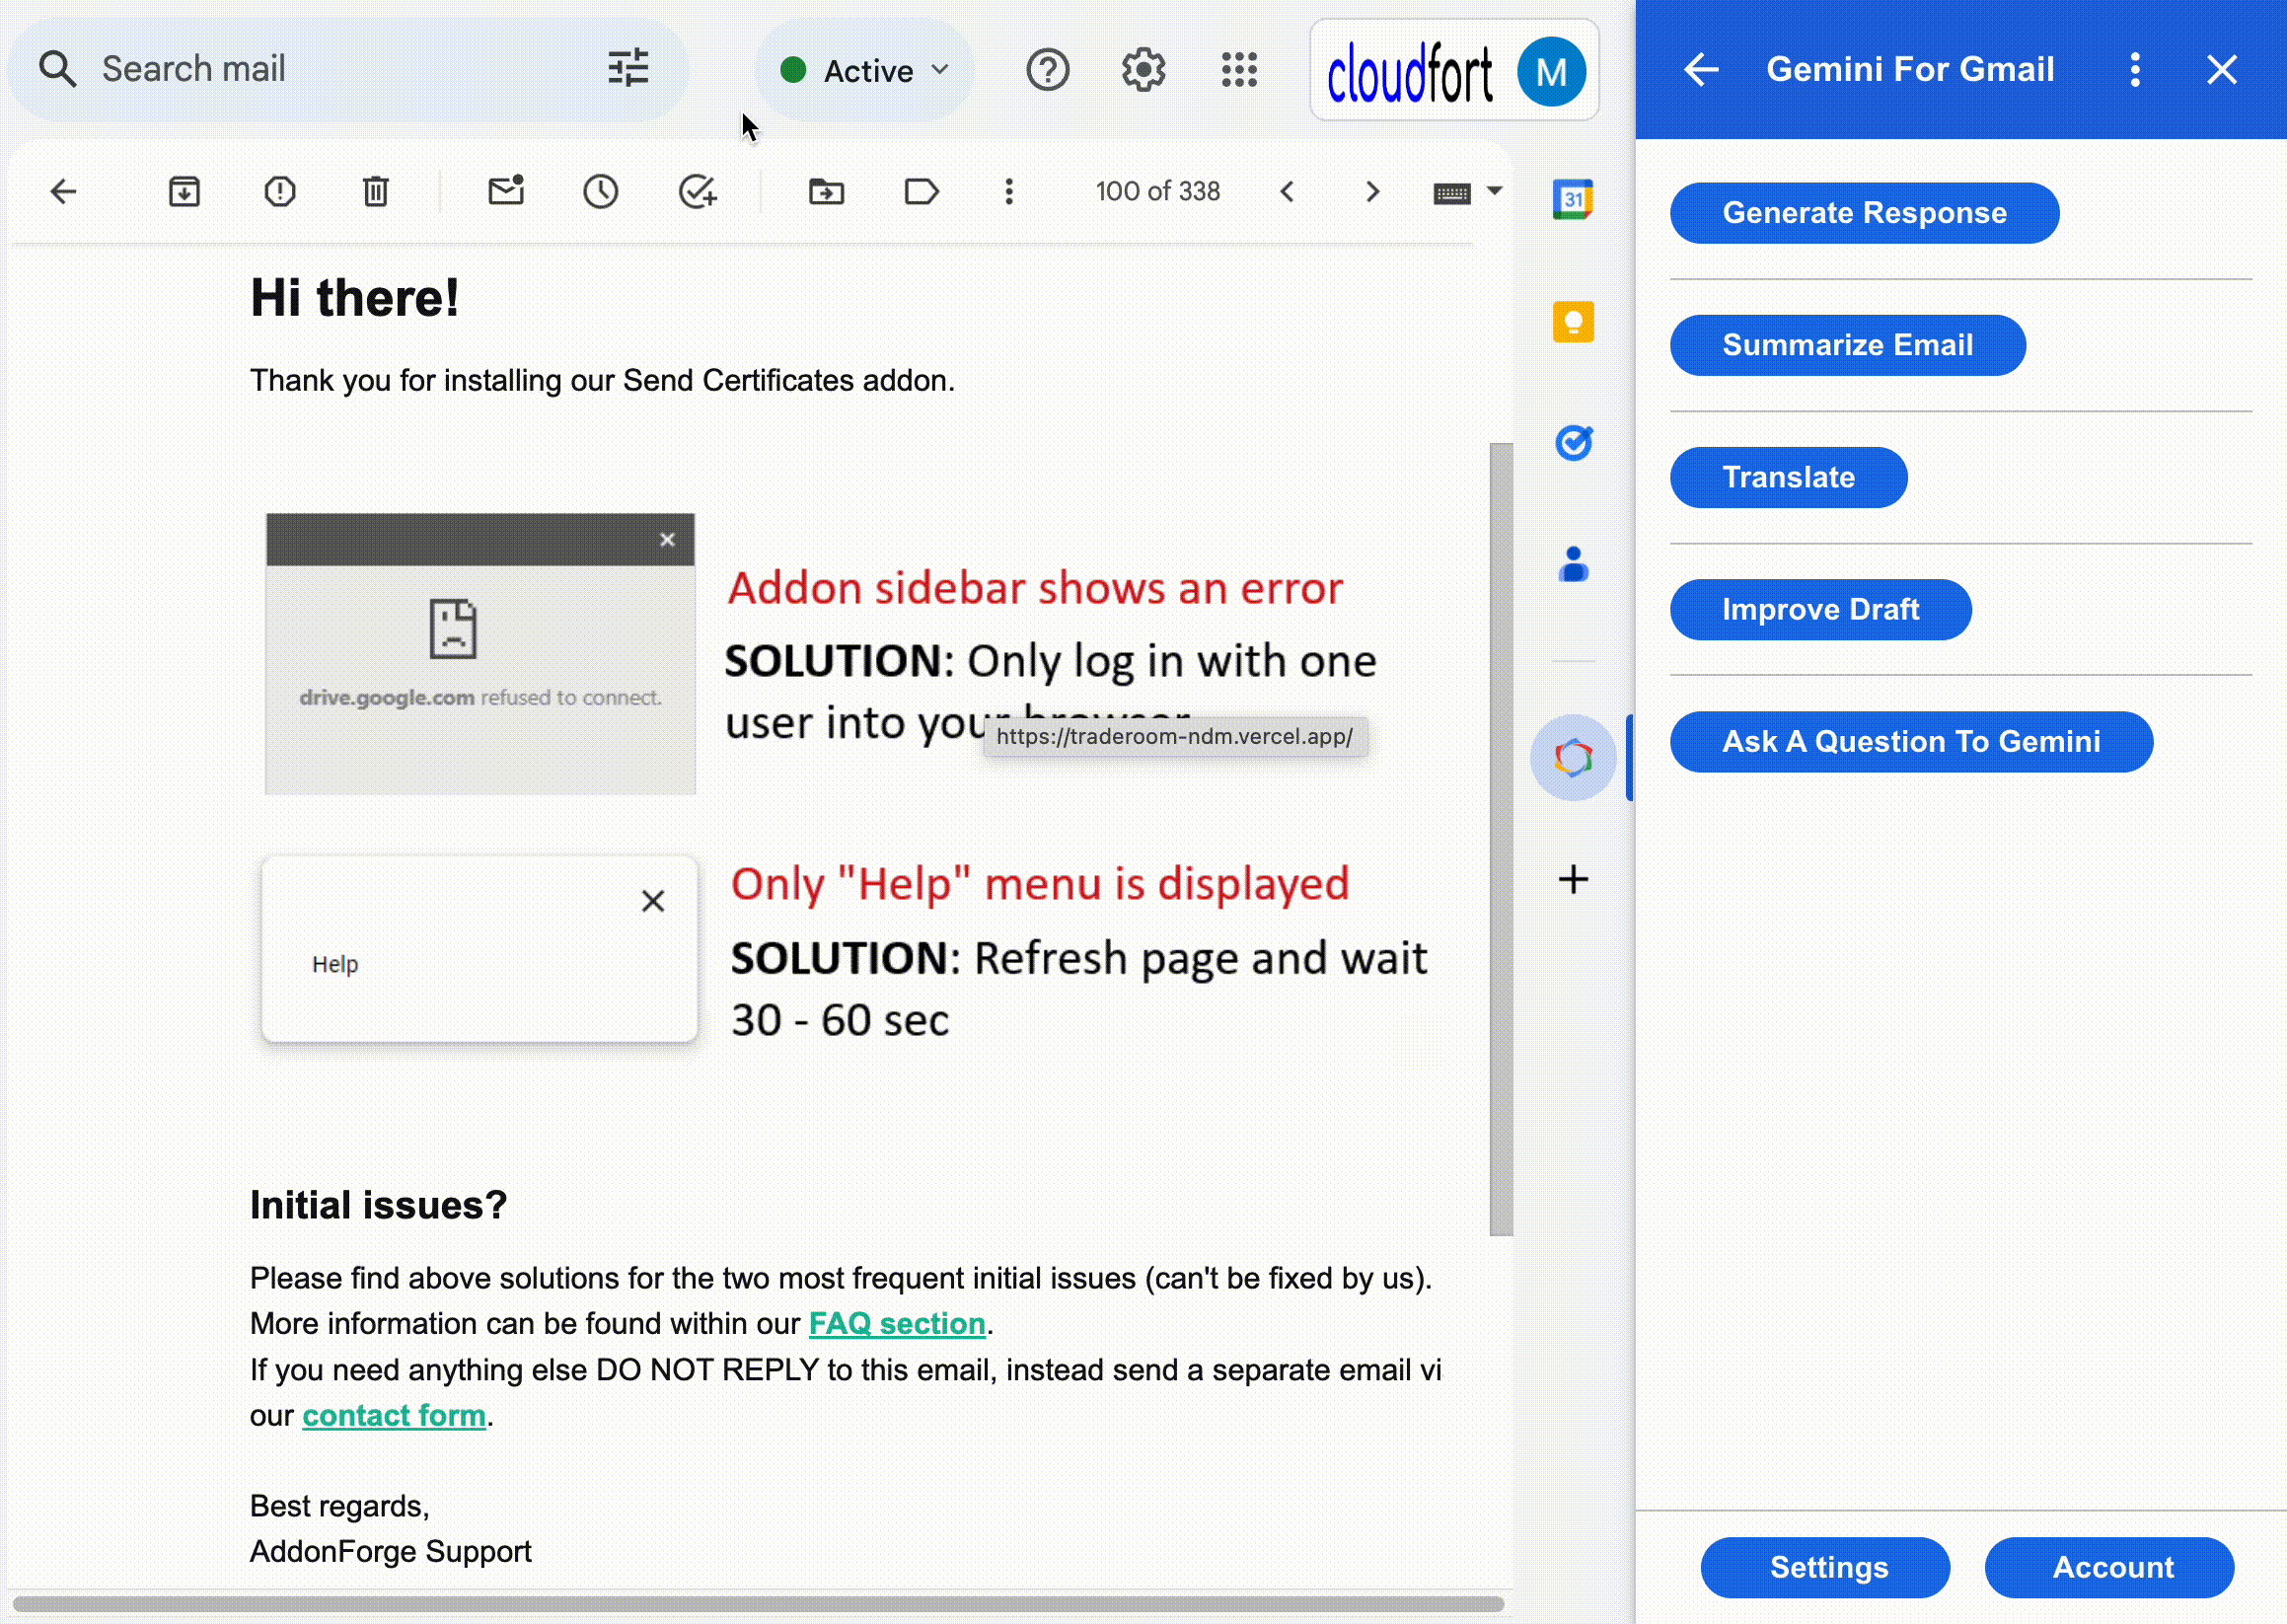The height and width of the screenshot is (1624, 2287).
Task: Click the horizontal scrollbar at bottom
Action: (757, 1603)
